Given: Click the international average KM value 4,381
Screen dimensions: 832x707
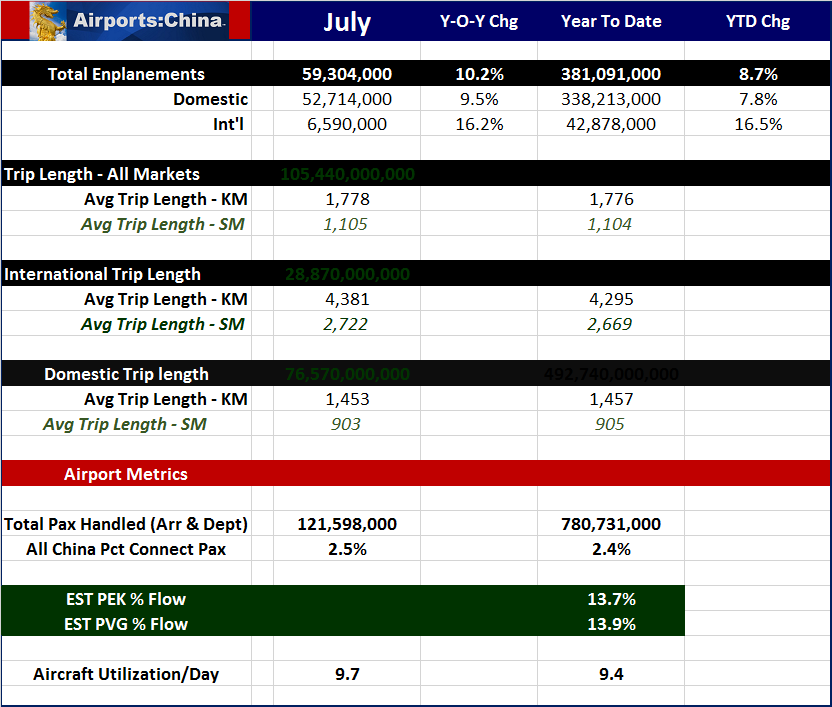Looking at the screenshot, I should (x=347, y=299).
